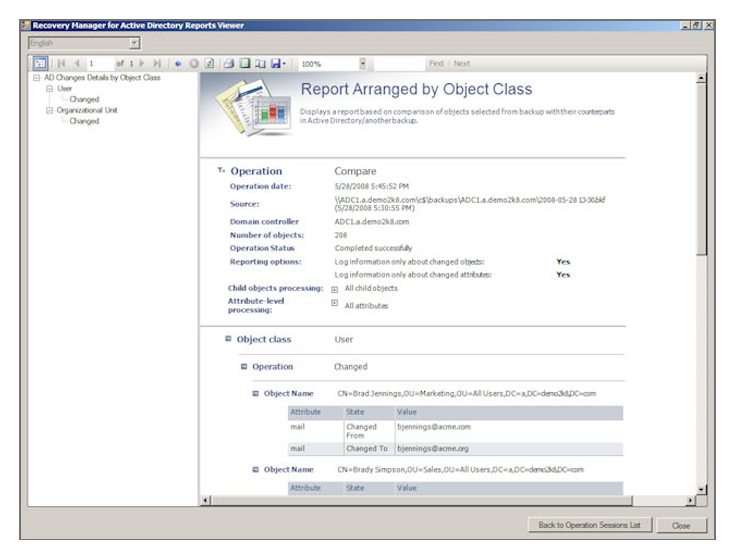The width and height of the screenshot is (736, 559).
Task: Go to last page of report
Action: tap(157, 63)
